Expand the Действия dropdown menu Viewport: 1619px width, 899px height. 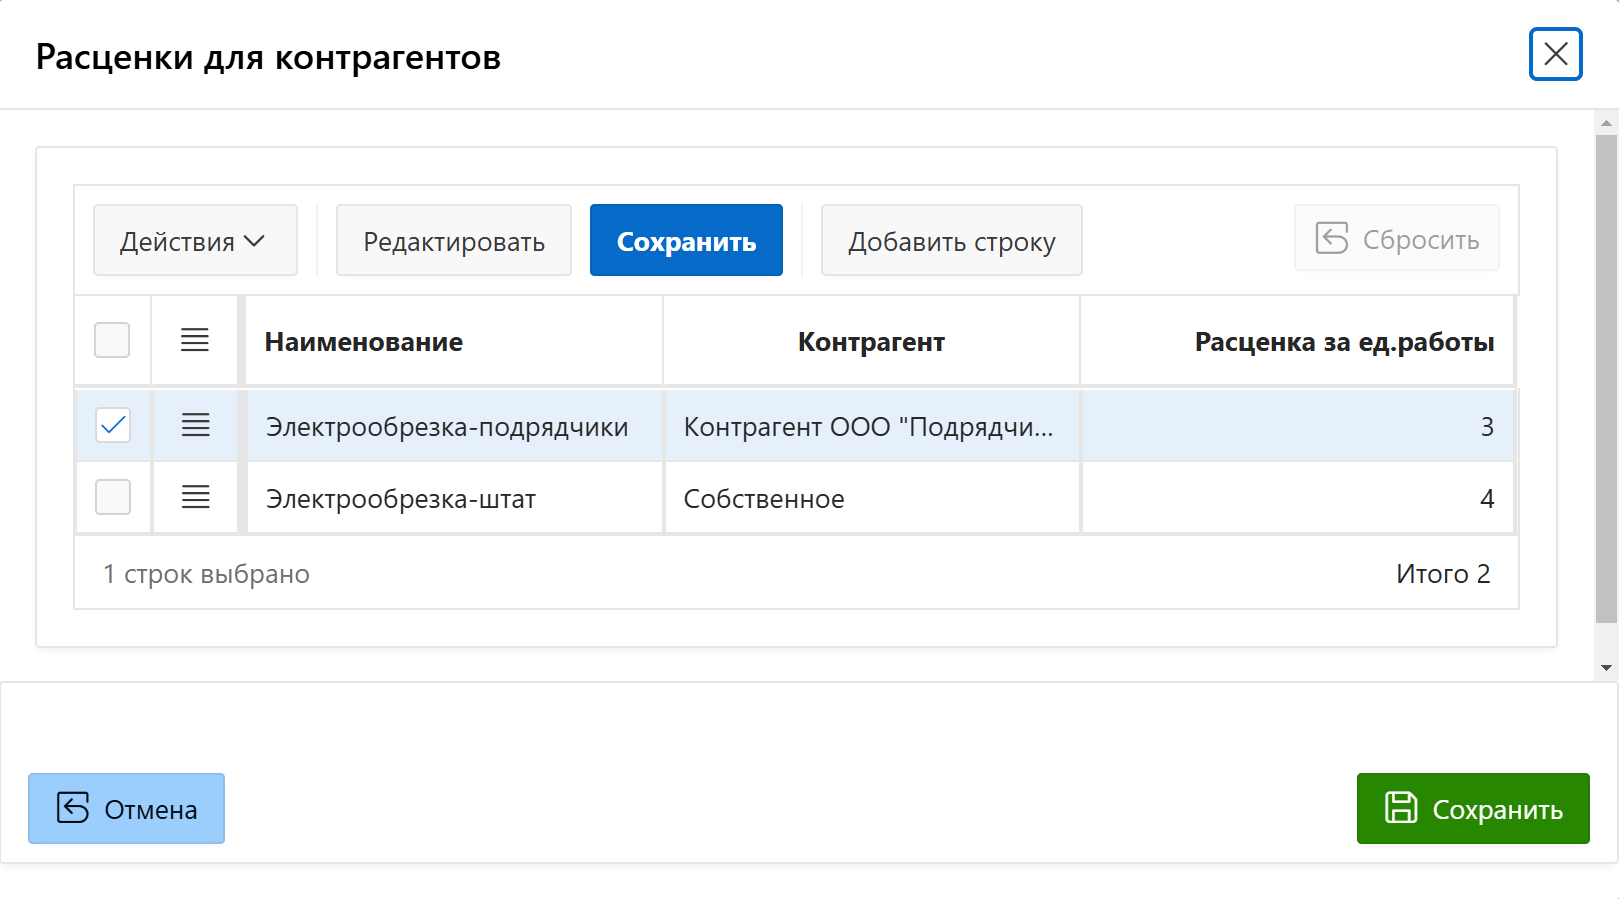(194, 241)
